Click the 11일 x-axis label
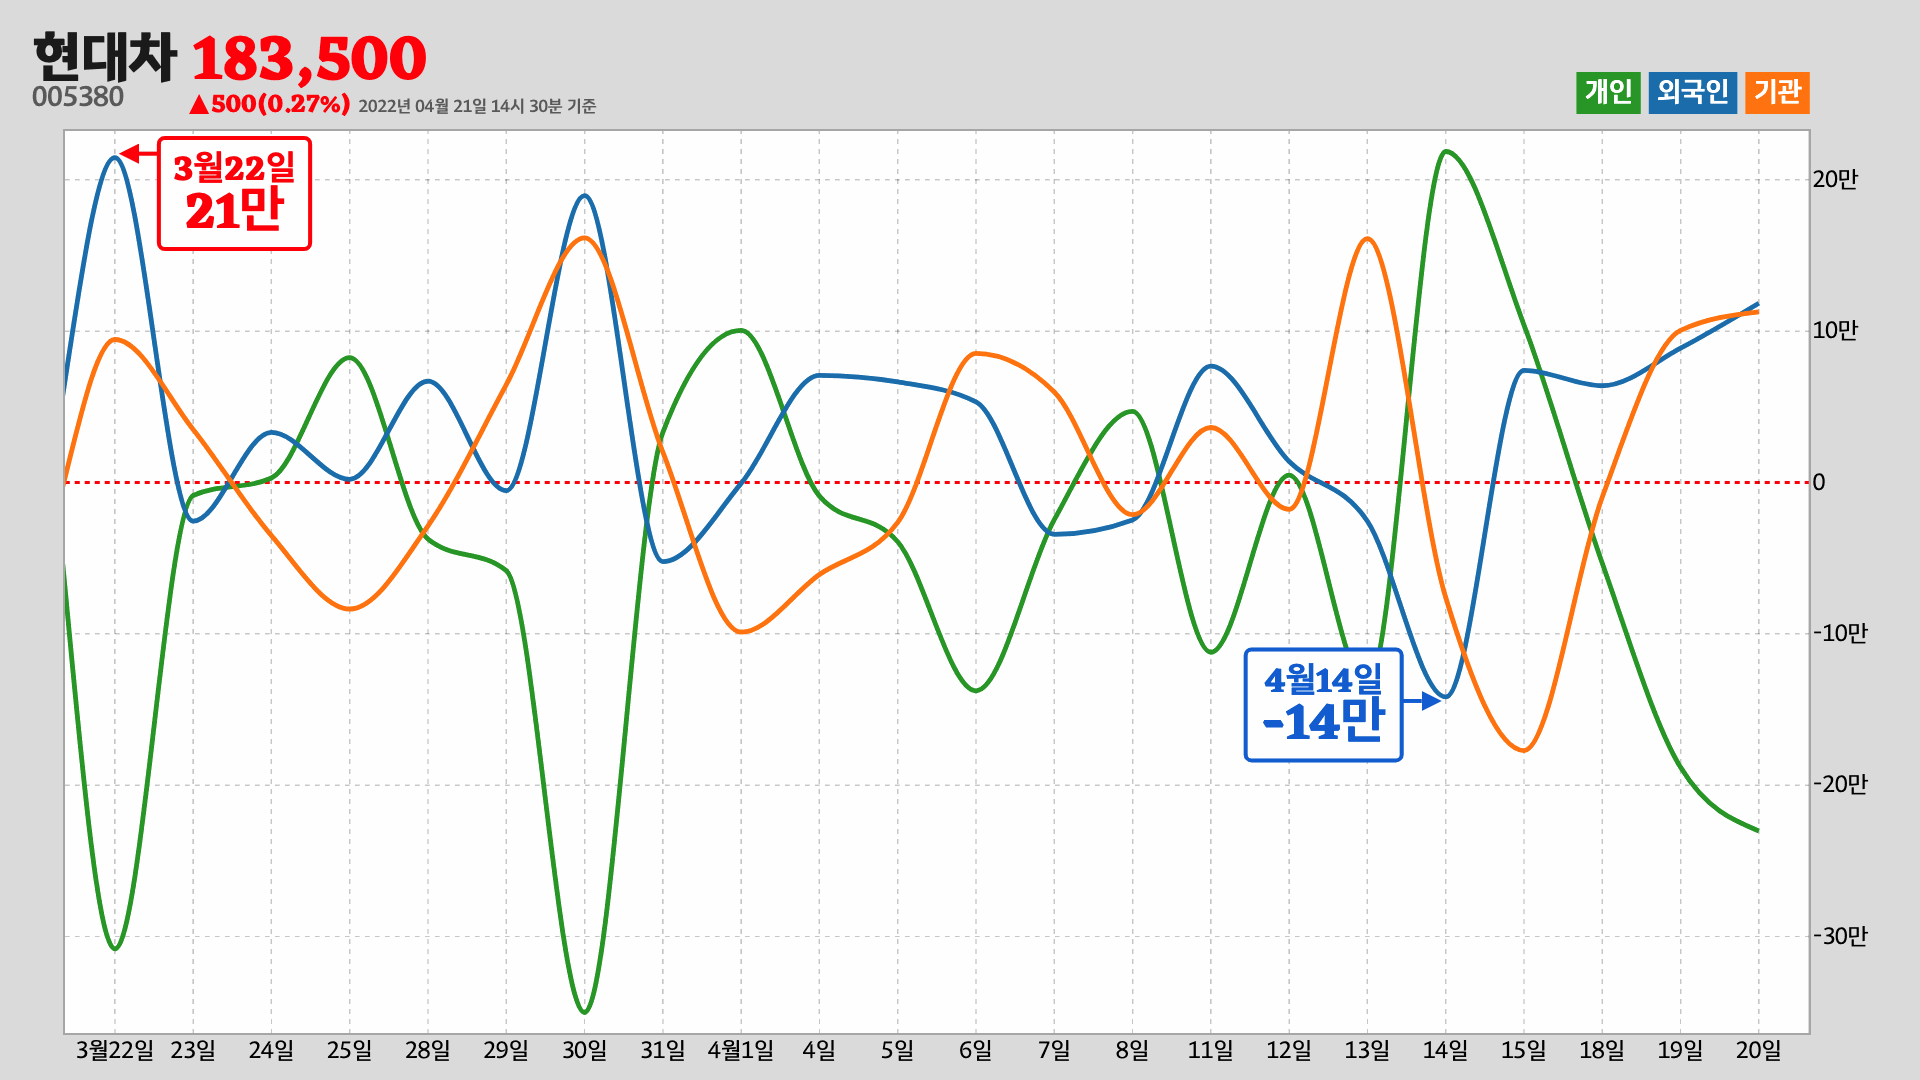Image resolution: width=1920 pixels, height=1080 pixels. [1211, 1050]
